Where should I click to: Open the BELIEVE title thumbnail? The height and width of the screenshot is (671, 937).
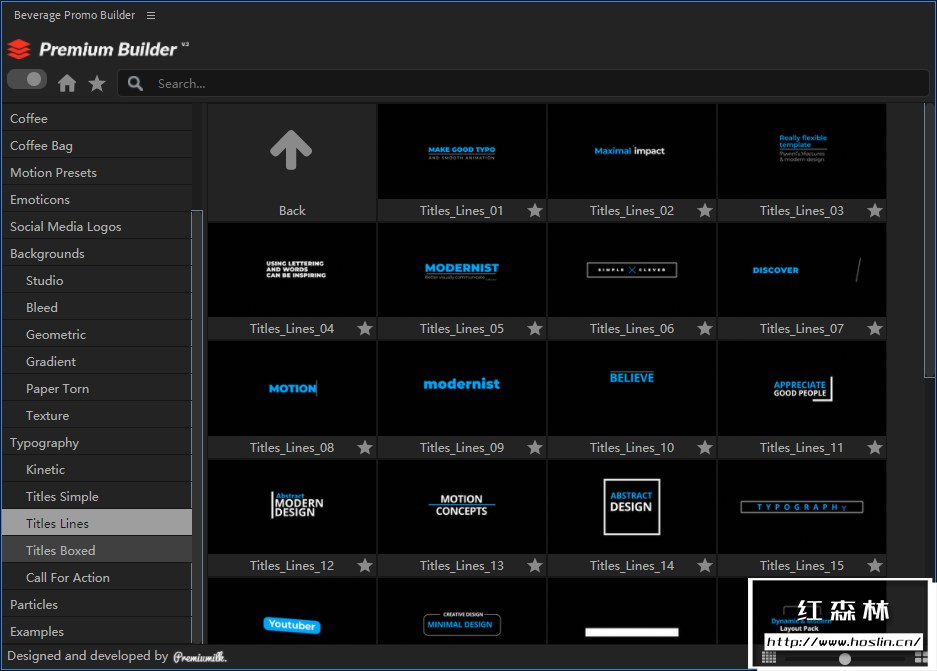click(x=632, y=388)
